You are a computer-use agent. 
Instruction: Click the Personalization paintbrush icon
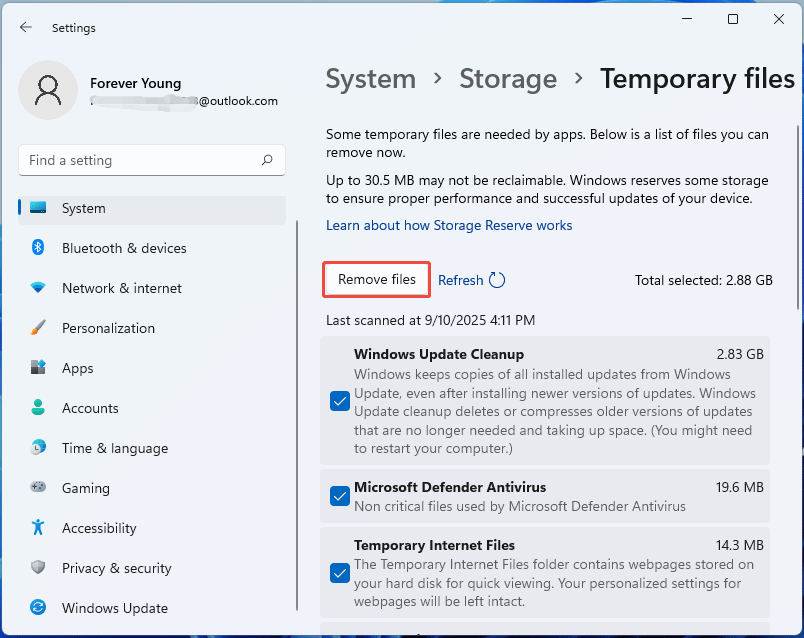click(x=38, y=328)
